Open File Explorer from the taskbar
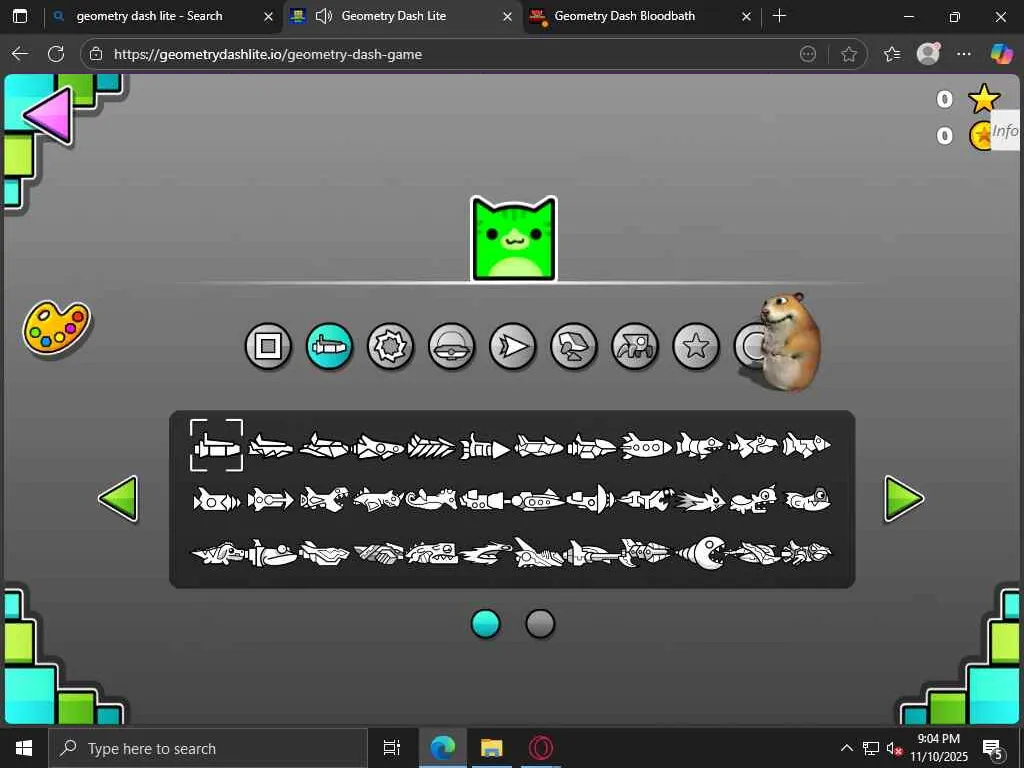 (x=491, y=748)
